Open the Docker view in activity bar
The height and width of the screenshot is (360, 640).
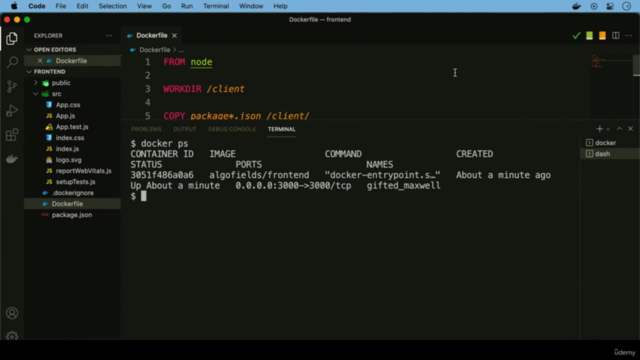tap(12, 158)
